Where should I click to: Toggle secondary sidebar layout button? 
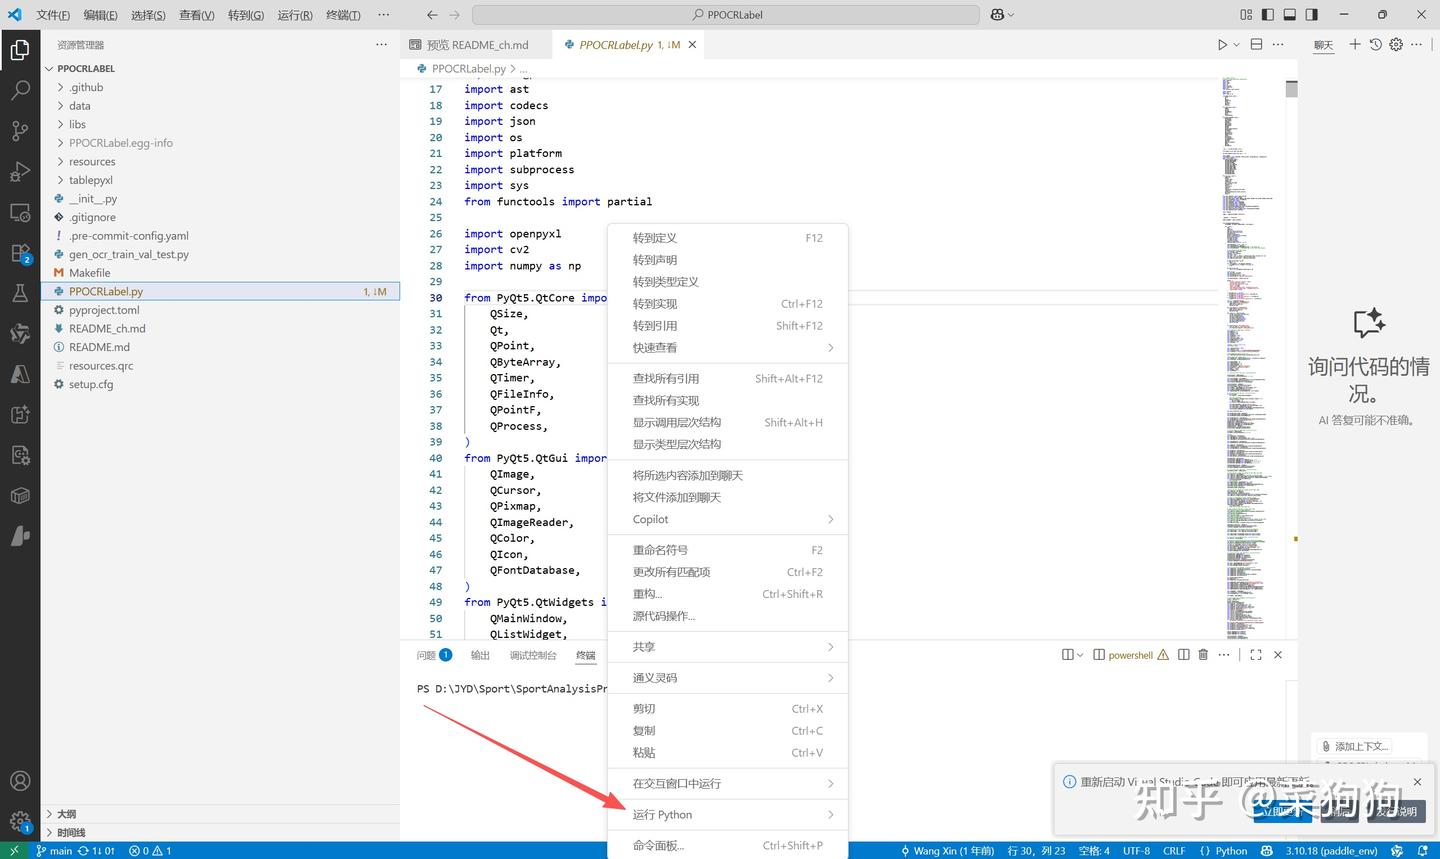tap(1312, 15)
